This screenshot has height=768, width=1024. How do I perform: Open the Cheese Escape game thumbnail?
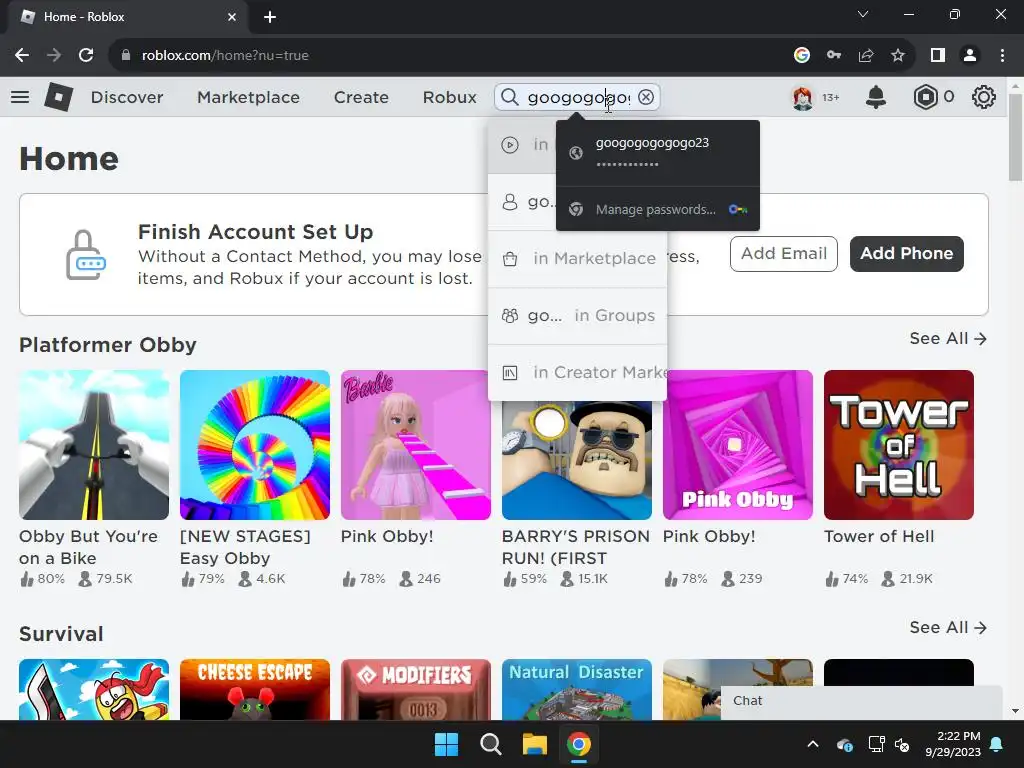click(255, 689)
